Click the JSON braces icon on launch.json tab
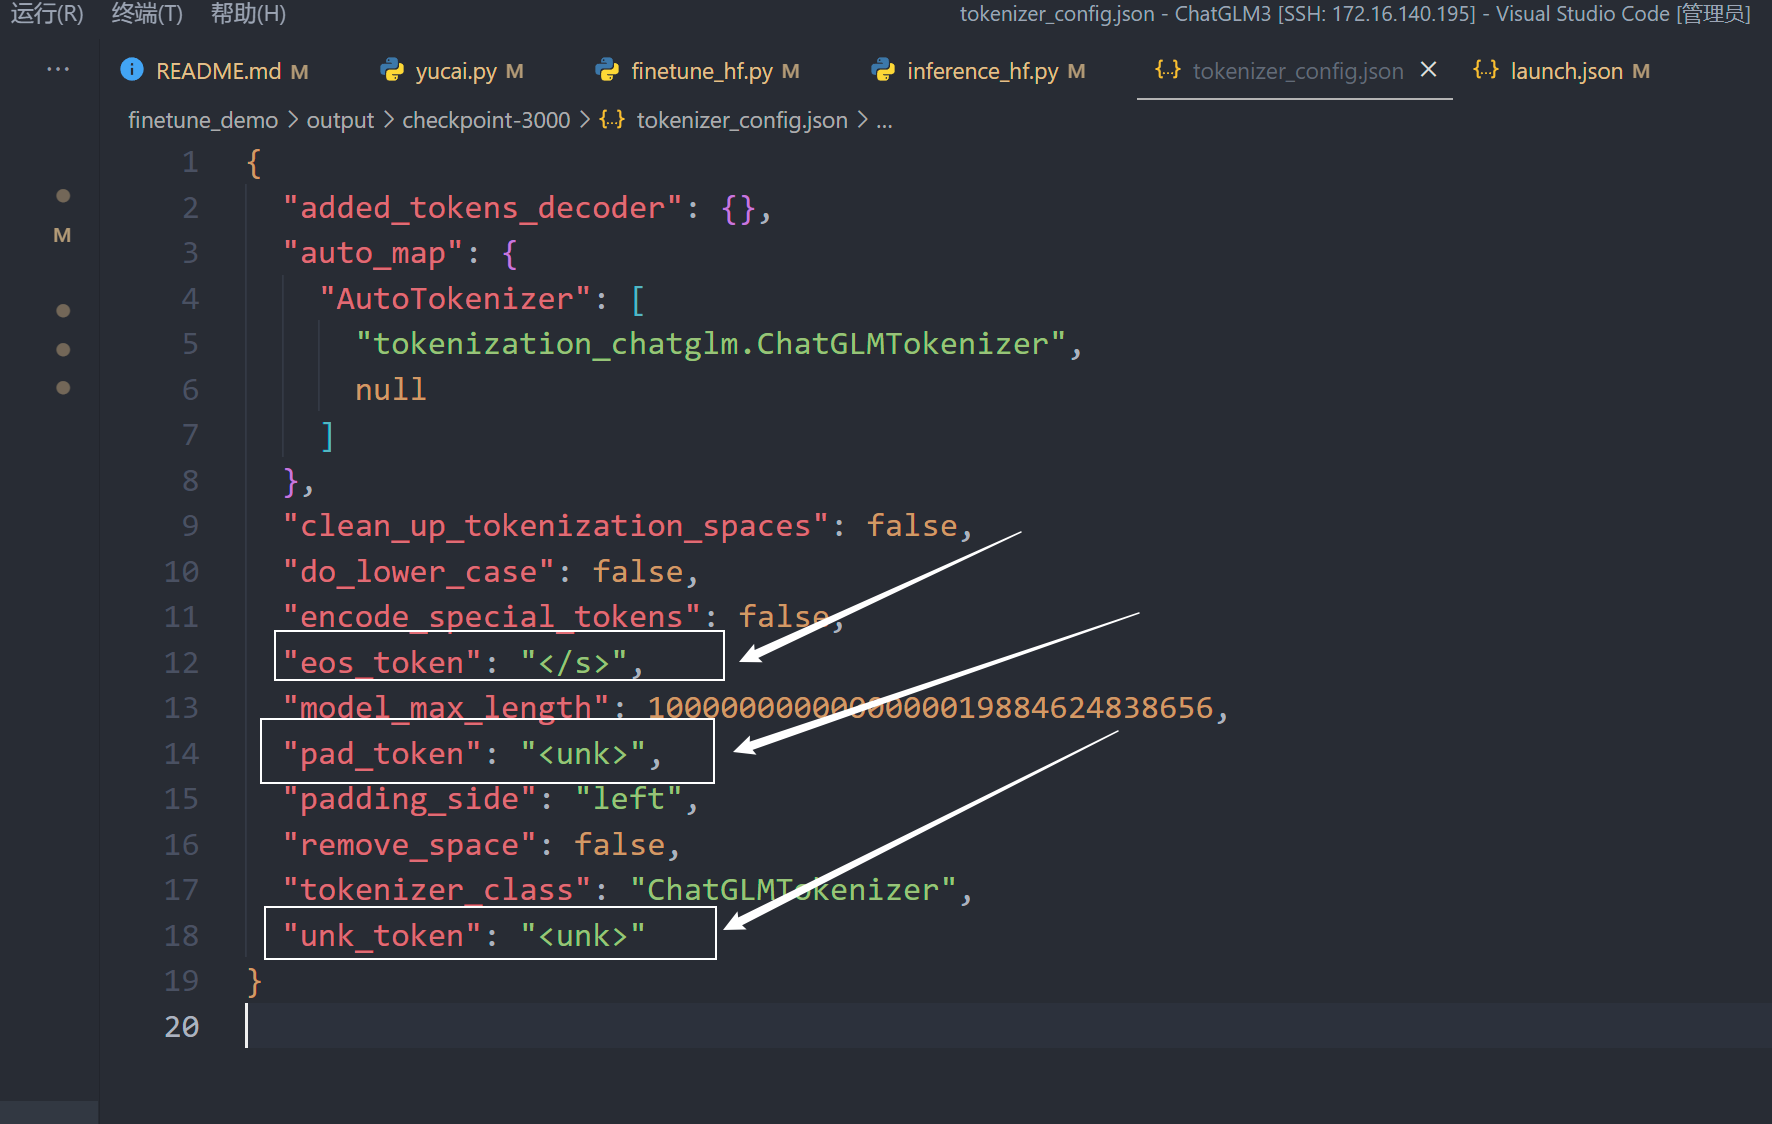1772x1124 pixels. click(1486, 69)
